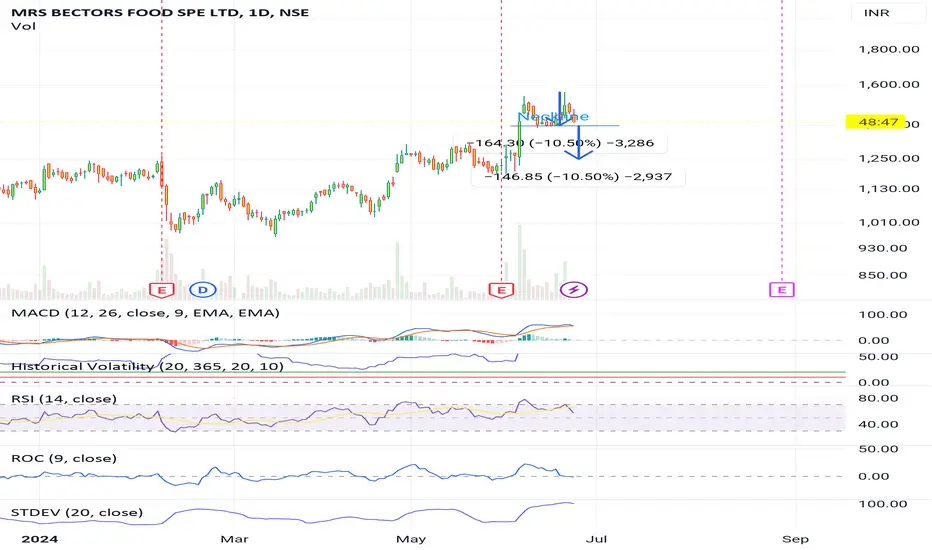This screenshot has height=550, width=932.
Task: Select the ROC (9, close) label
Action: tap(64, 458)
